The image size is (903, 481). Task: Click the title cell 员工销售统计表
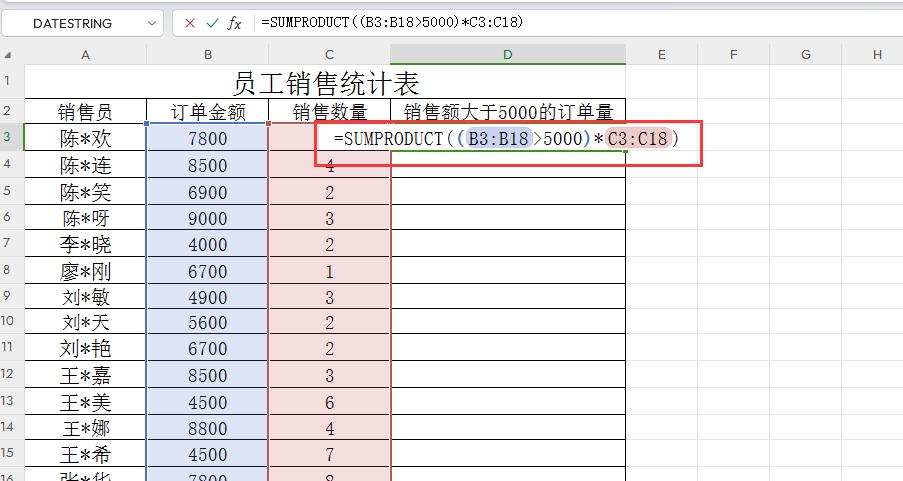(325, 82)
